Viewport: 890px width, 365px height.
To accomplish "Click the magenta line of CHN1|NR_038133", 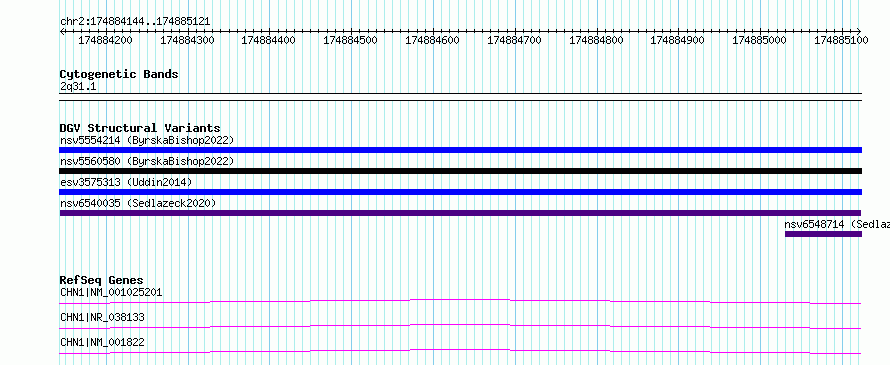I will pos(460,326).
